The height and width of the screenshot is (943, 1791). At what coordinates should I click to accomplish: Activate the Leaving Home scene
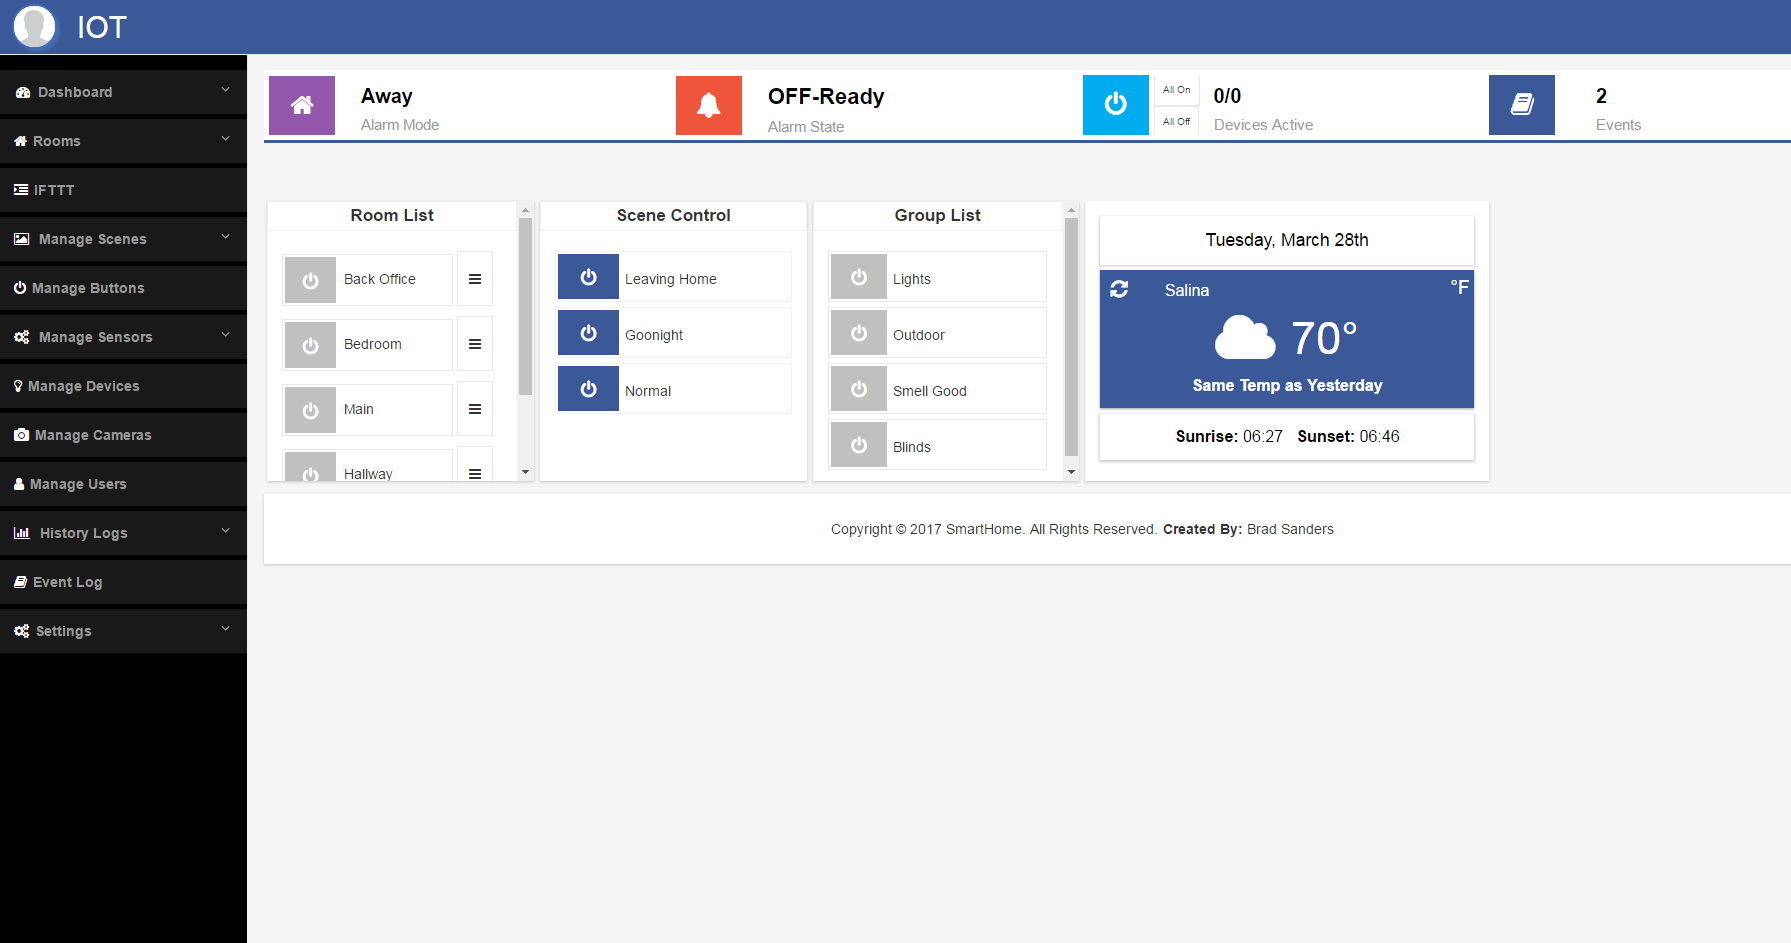(x=588, y=277)
